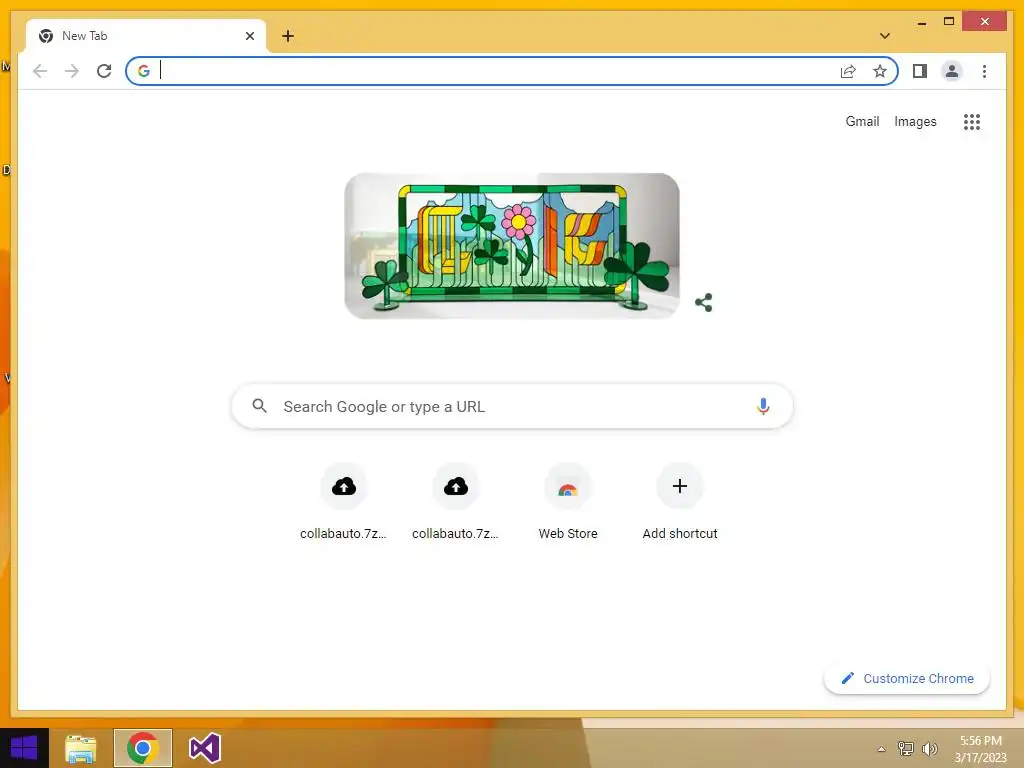
Task: Click the Search Google or type a URL box
Action: pos(512,406)
